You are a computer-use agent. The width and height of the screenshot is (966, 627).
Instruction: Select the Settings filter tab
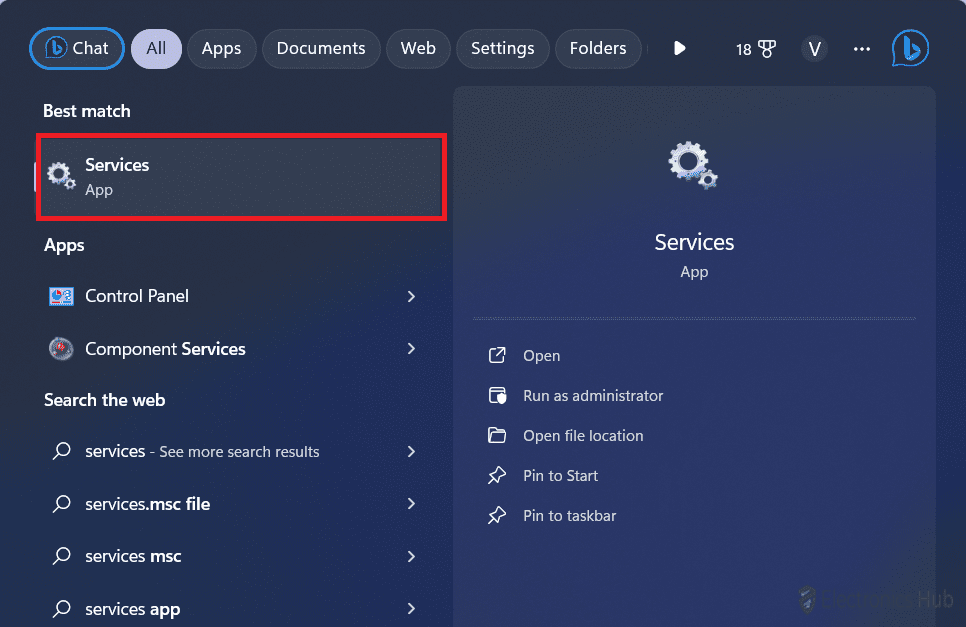pos(502,48)
